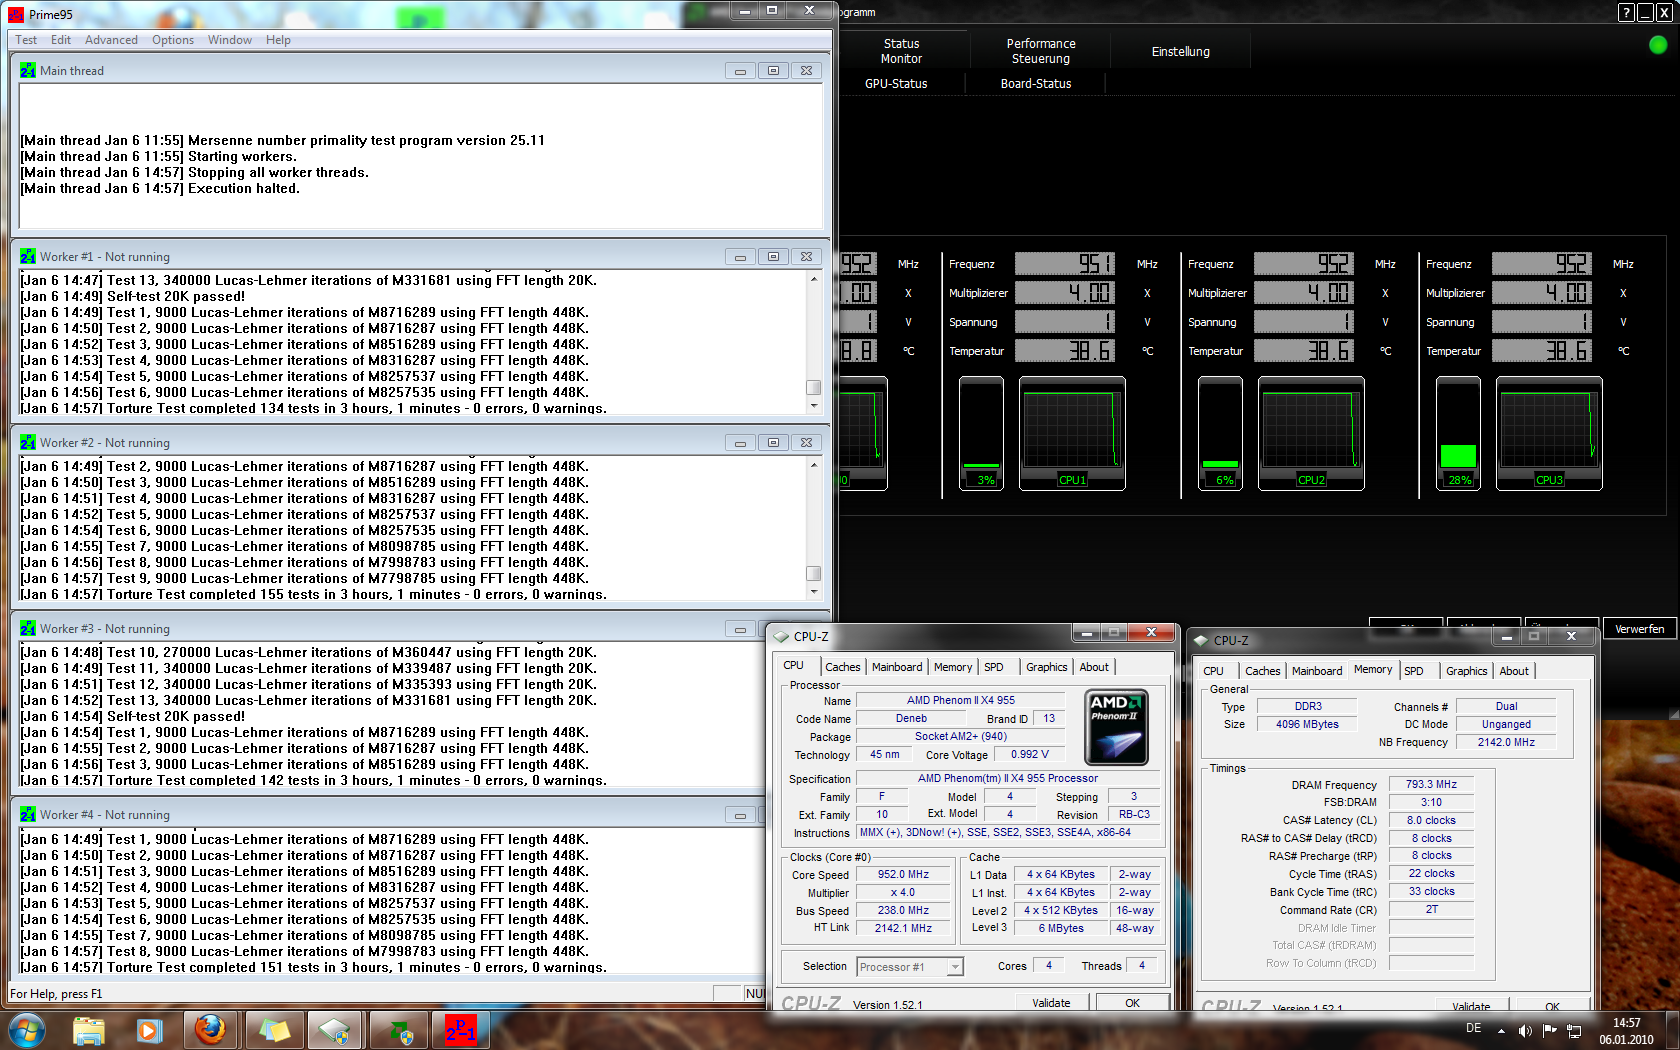
Task: Open the network tray icon
Action: 1573,1031
